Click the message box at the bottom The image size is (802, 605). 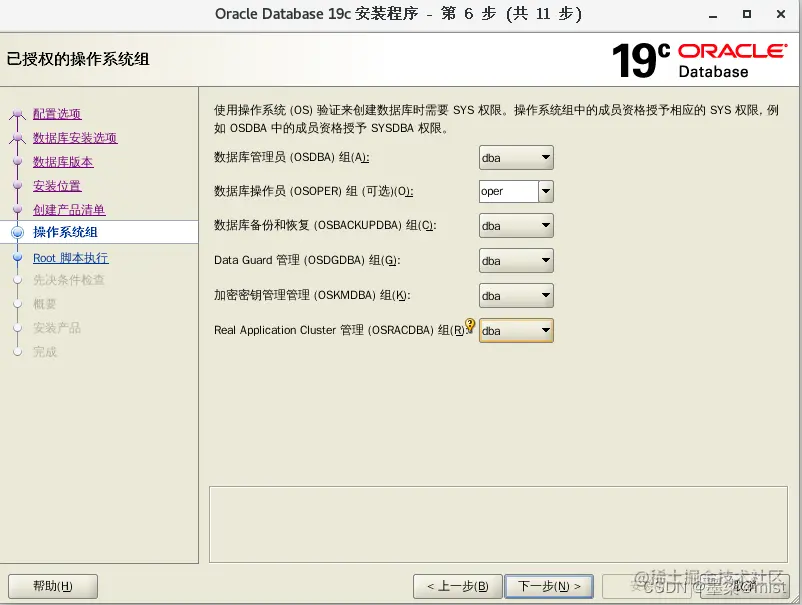[498, 524]
